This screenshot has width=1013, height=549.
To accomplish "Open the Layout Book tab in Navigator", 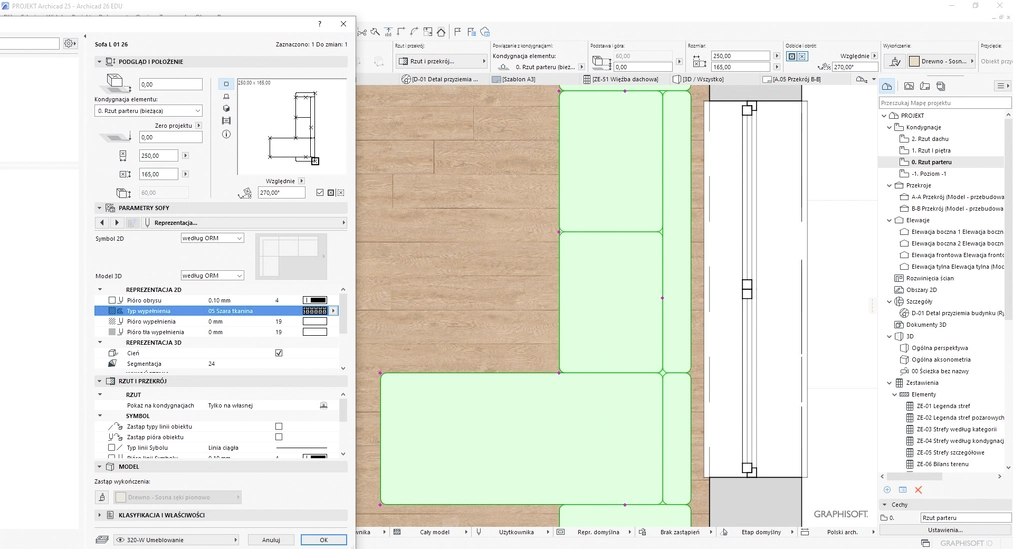I will coord(925,86).
